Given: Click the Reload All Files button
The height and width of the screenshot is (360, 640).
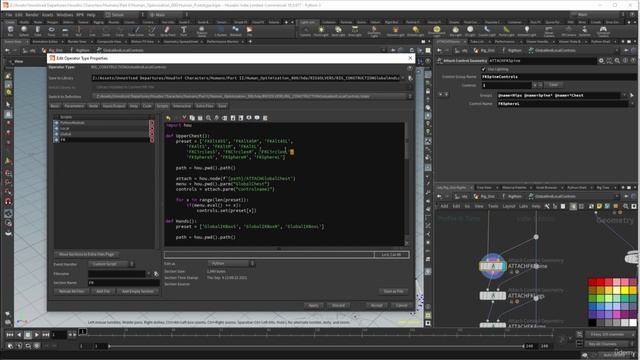Looking at the screenshot, I should click(x=71, y=291).
